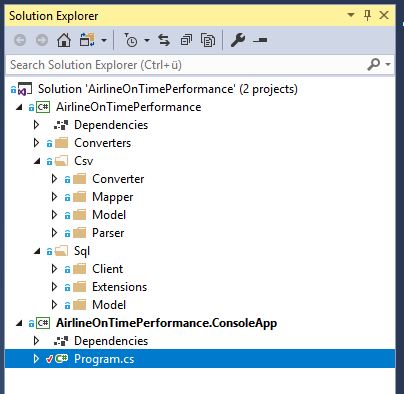404x394 pixels.
Task: Toggle Show All Files icon
Action: [208, 40]
